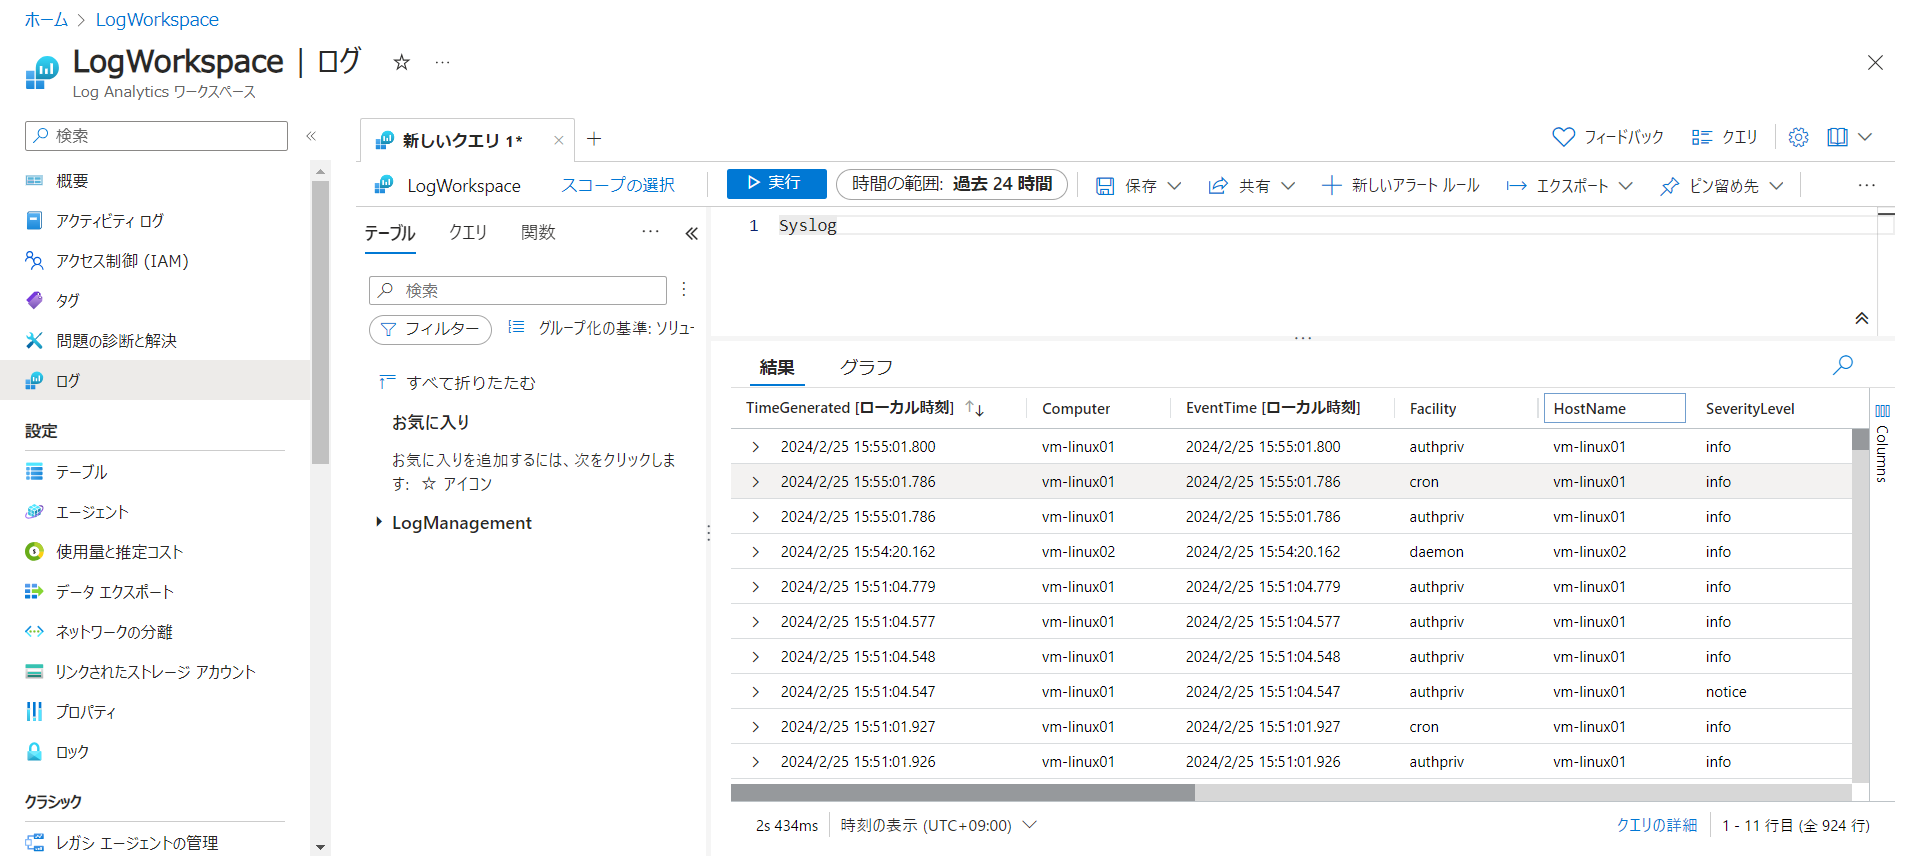The height and width of the screenshot is (856, 1920).
Task: Switch to the 関数 tab
Action: click(x=538, y=232)
